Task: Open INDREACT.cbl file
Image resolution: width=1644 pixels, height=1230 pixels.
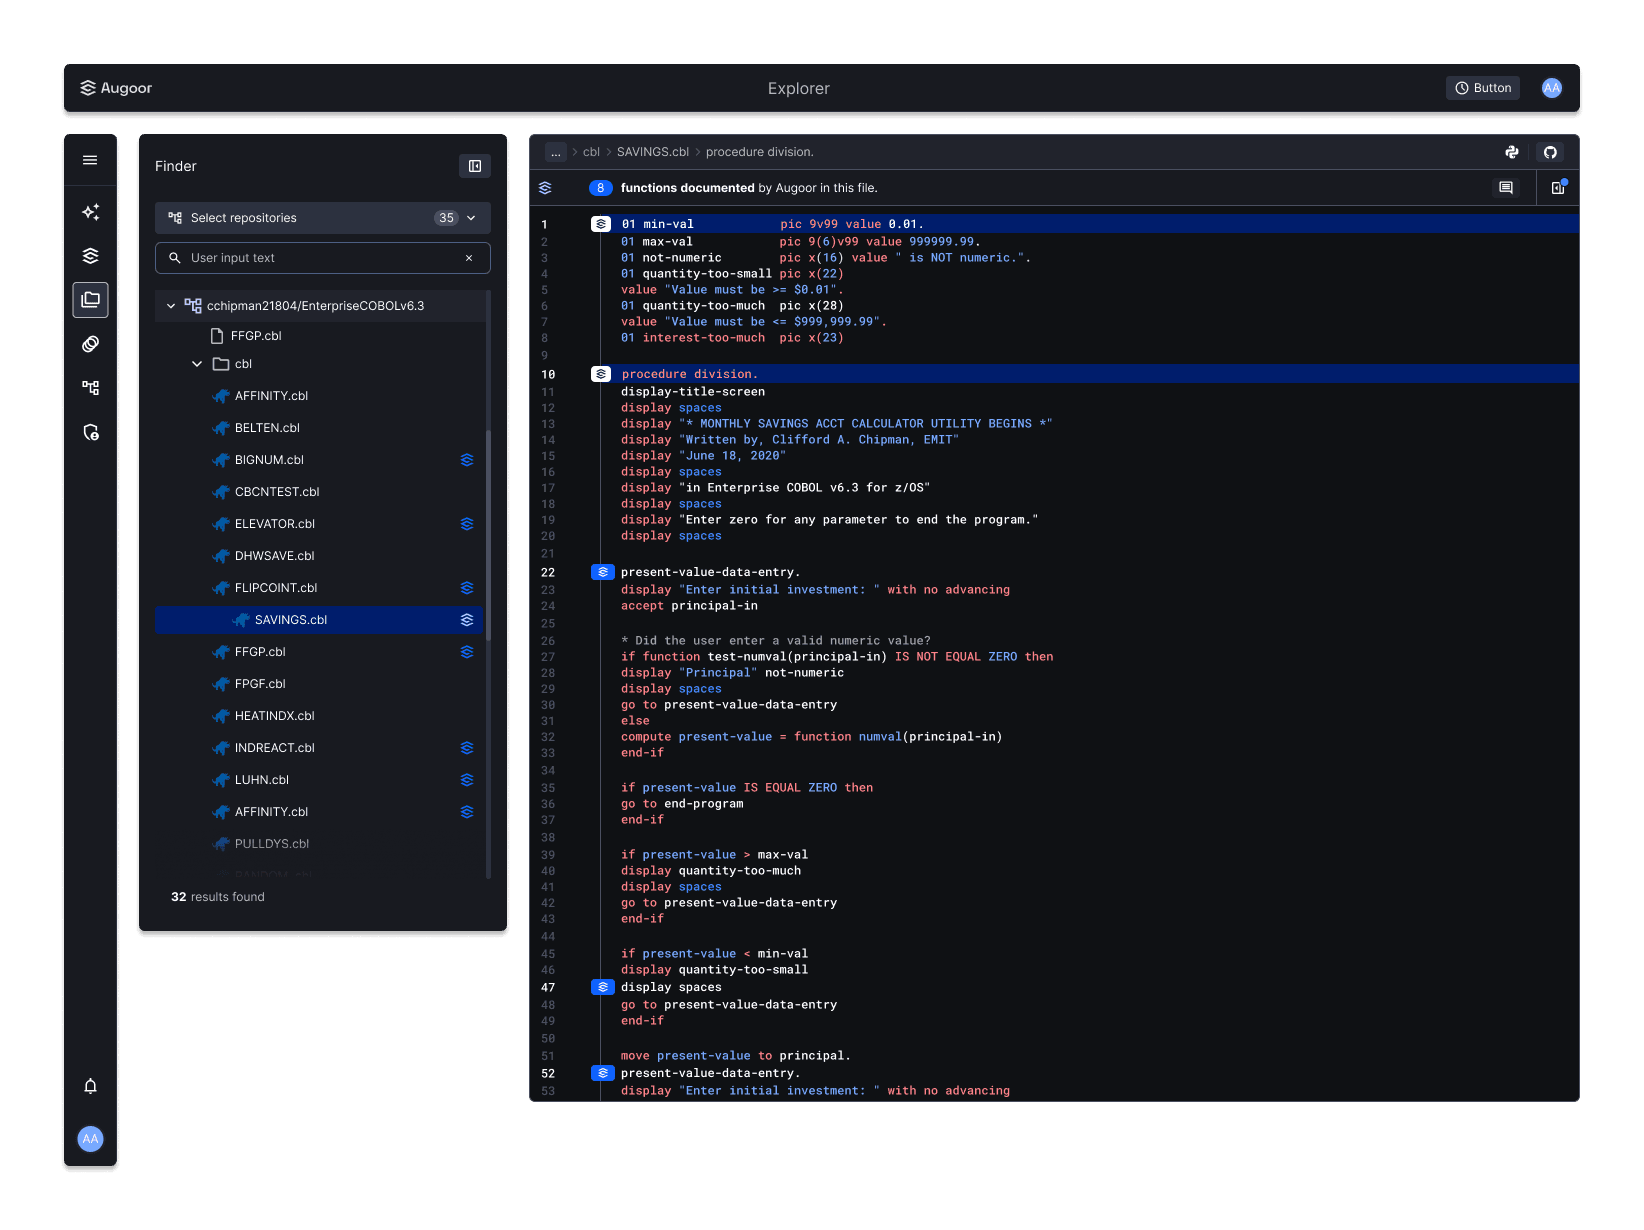Action: [274, 748]
